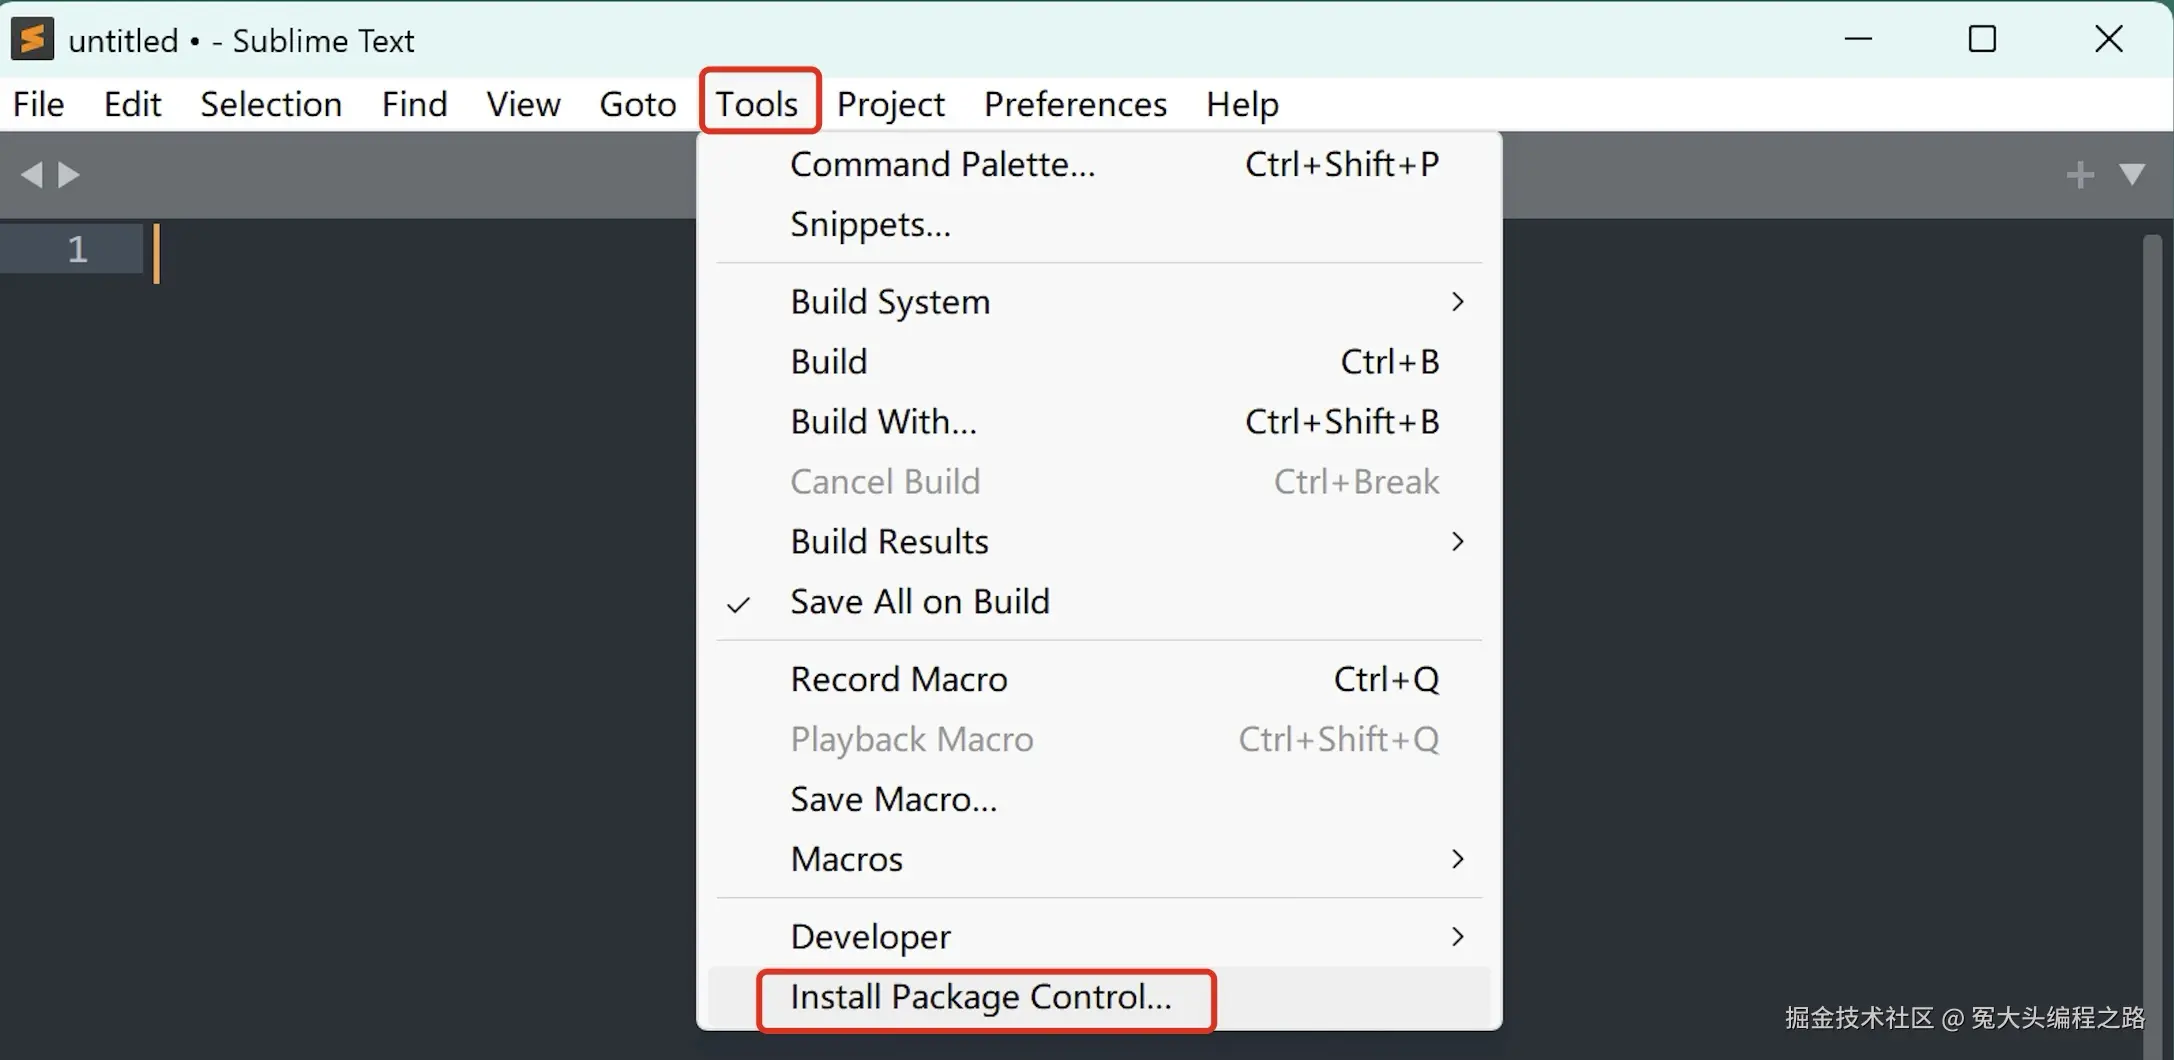Click the right tab navigation arrow
2174x1060 pixels.
[69, 175]
